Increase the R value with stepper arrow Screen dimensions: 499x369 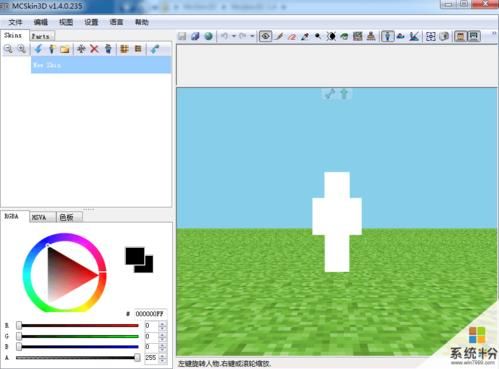coord(162,323)
